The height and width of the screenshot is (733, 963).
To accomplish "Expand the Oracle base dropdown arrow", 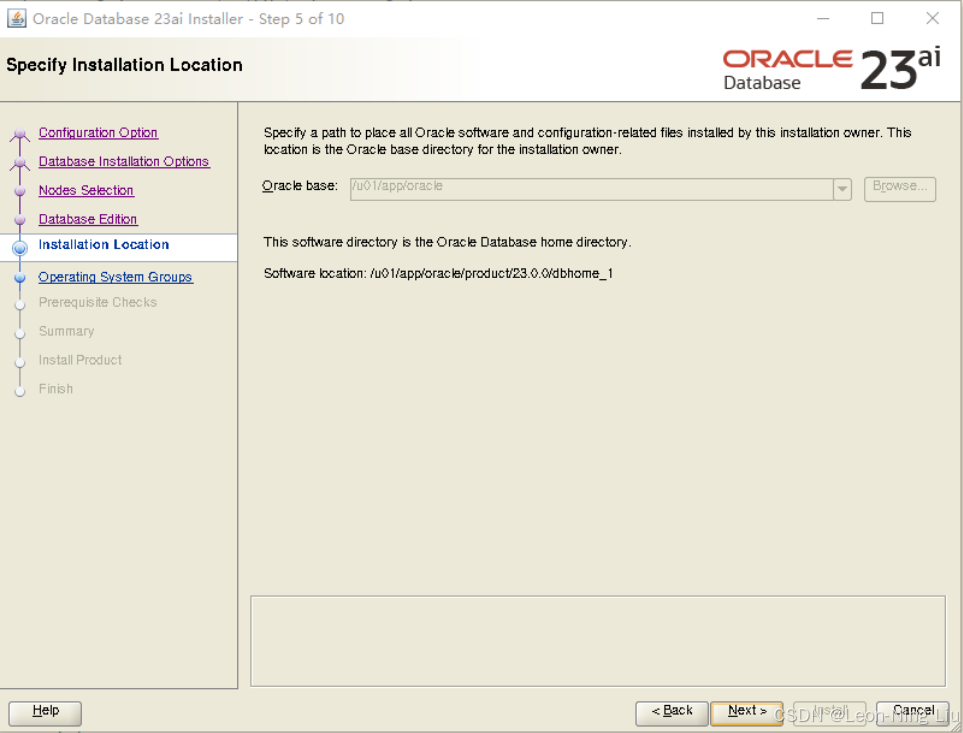I will point(842,189).
